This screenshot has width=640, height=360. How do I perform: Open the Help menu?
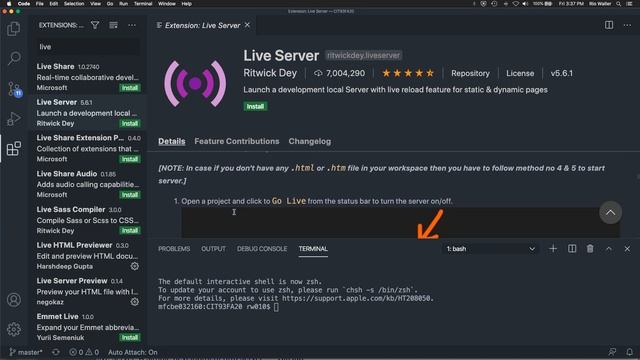point(187,4)
